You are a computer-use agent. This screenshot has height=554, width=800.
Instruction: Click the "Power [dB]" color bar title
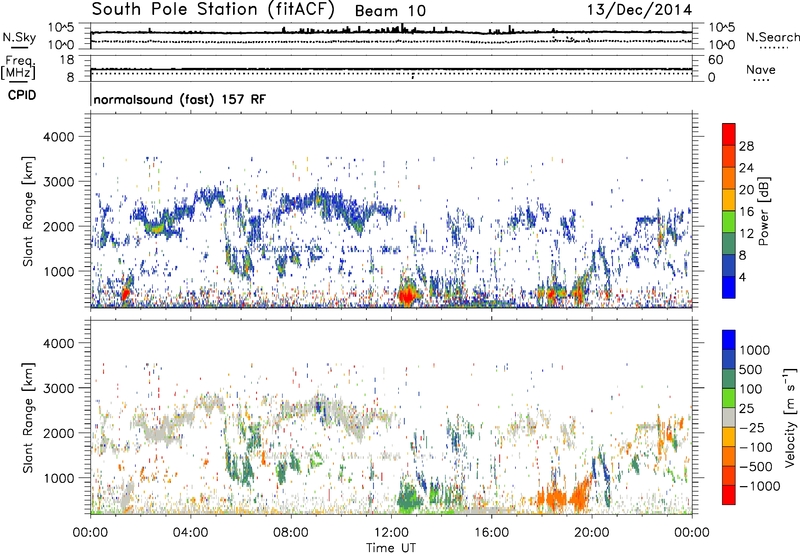[763, 211]
